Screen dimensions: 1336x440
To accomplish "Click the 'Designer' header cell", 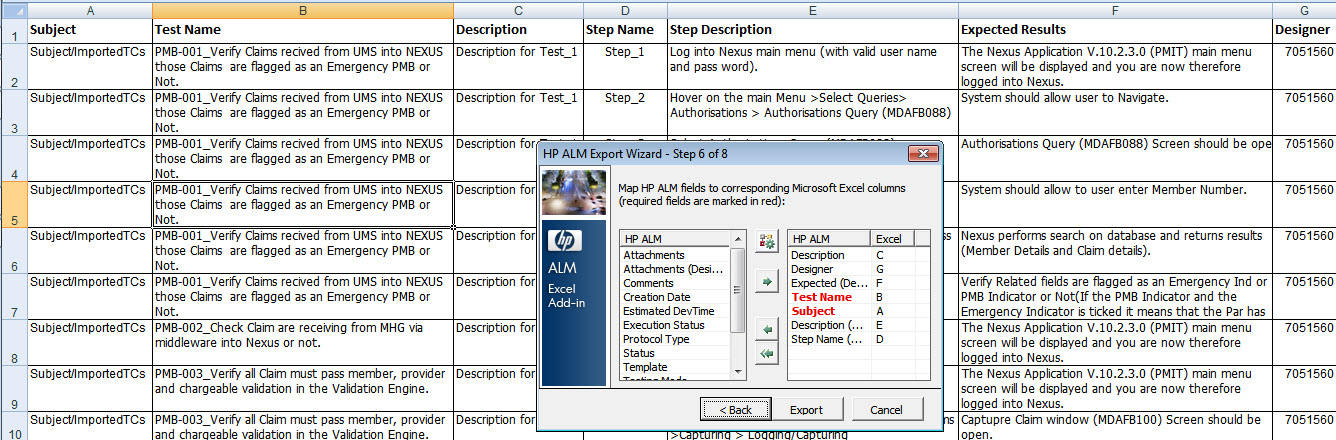I will (x=1304, y=30).
